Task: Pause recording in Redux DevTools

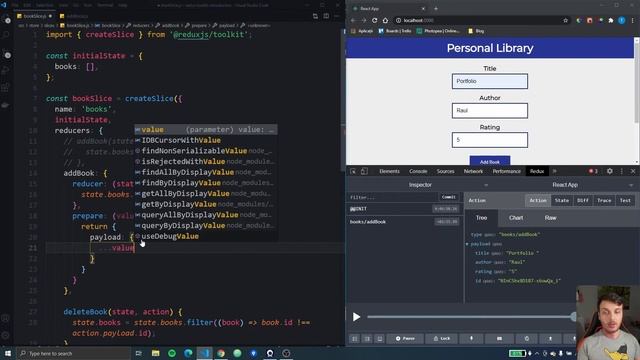Action: click(x=405, y=338)
